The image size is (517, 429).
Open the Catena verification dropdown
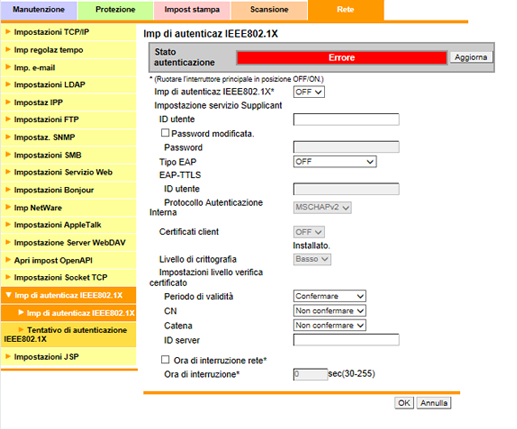pyautogui.click(x=329, y=325)
